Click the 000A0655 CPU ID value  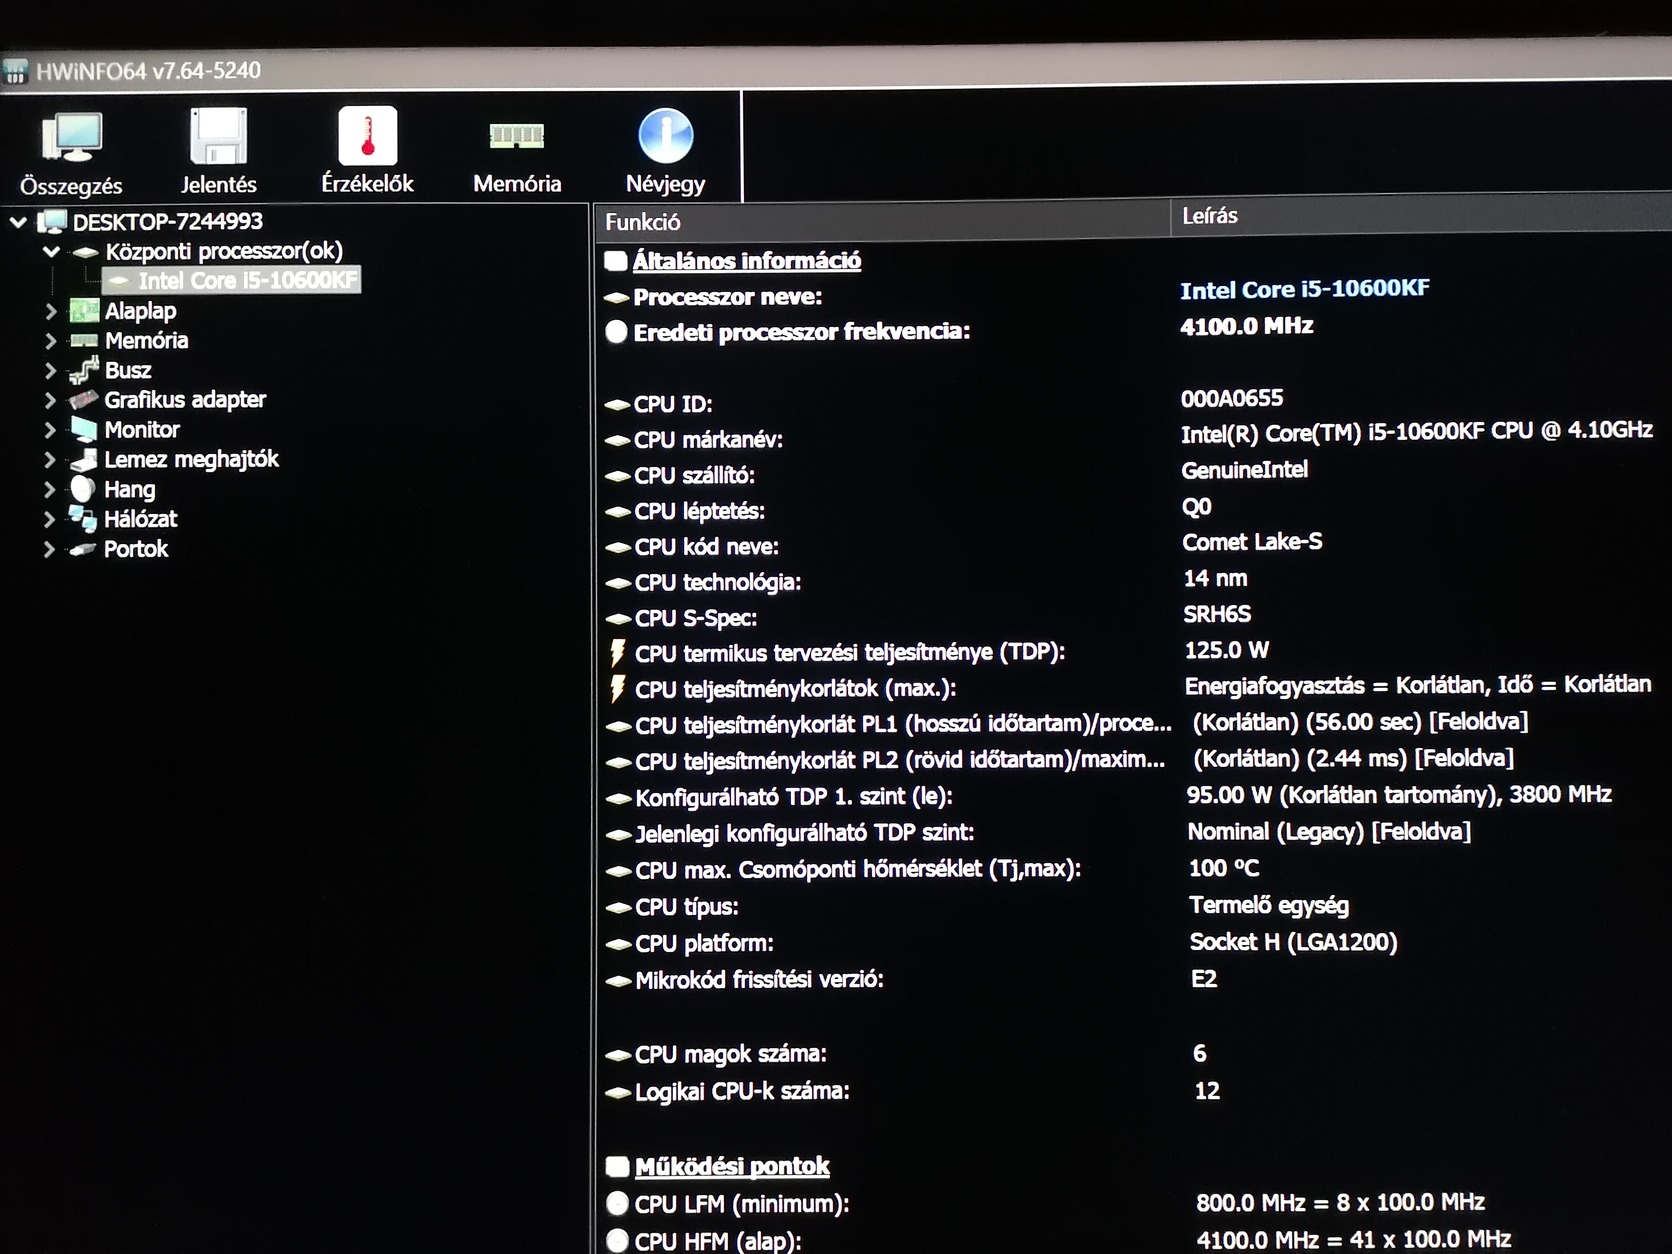[x=1231, y=399]
